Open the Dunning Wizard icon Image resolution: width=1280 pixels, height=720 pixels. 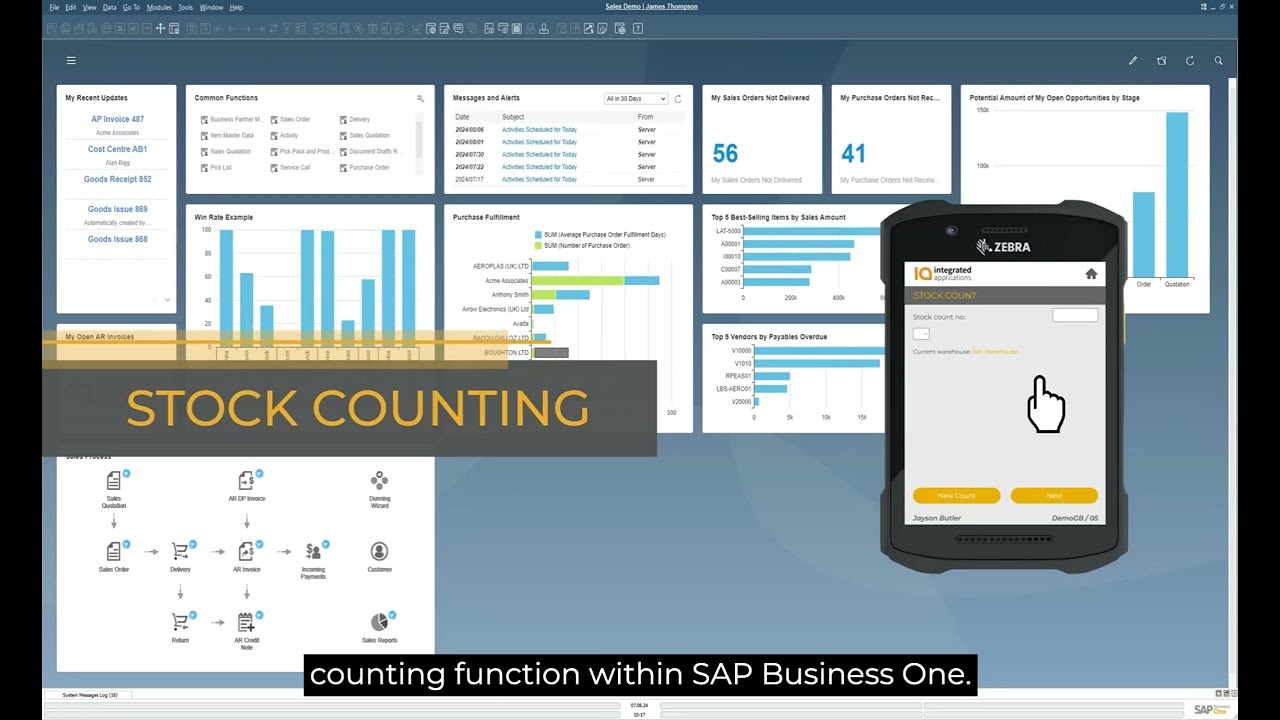pos(379,480)
